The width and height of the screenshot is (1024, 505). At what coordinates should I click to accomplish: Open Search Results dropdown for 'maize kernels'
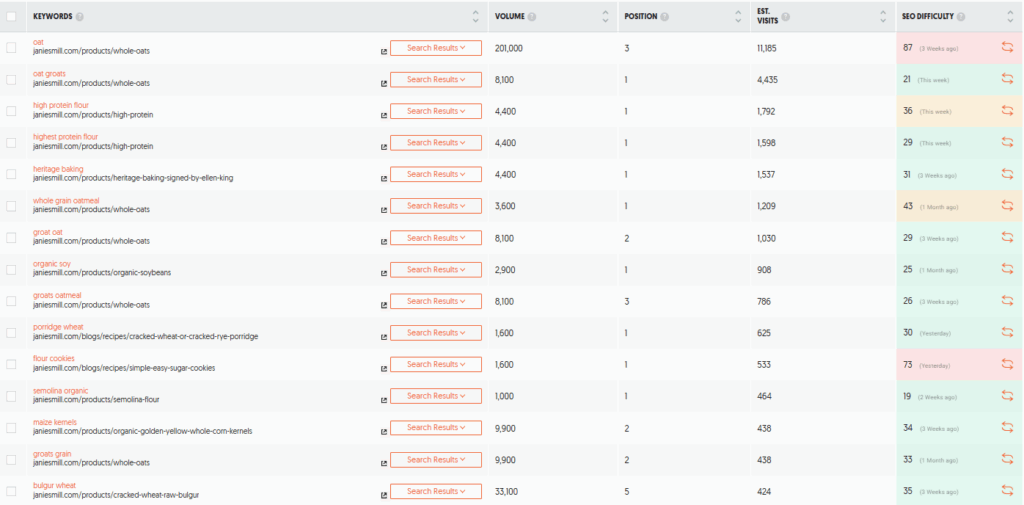click(x=436, y=427)
